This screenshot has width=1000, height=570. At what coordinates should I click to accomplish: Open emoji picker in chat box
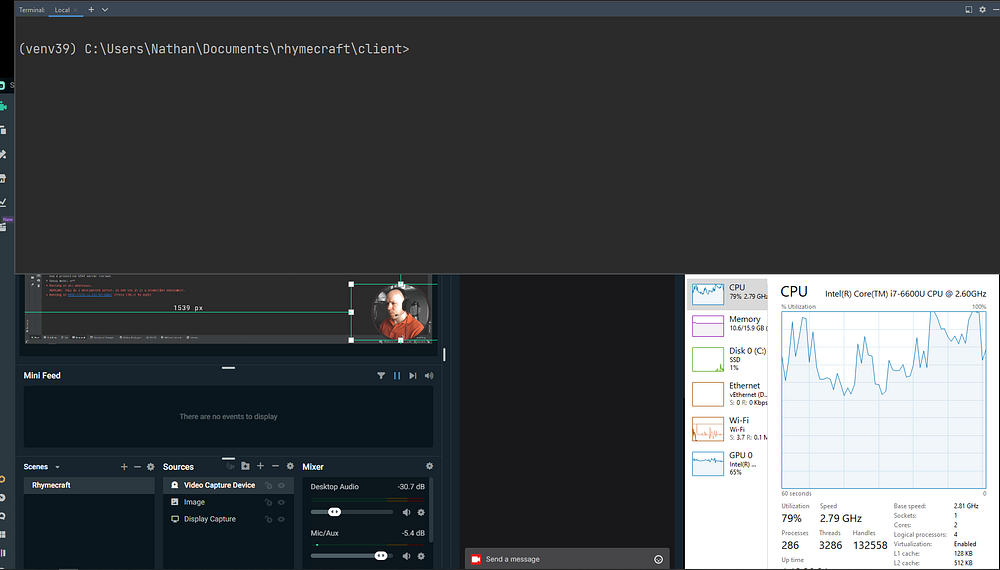[659, 560]
